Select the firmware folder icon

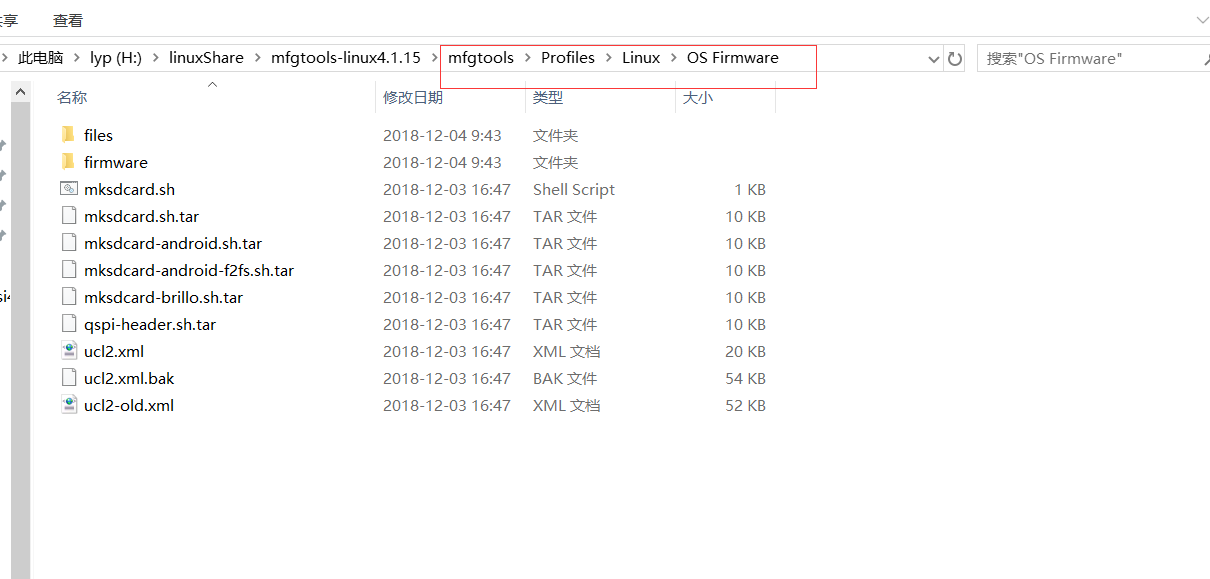[68, 162]
